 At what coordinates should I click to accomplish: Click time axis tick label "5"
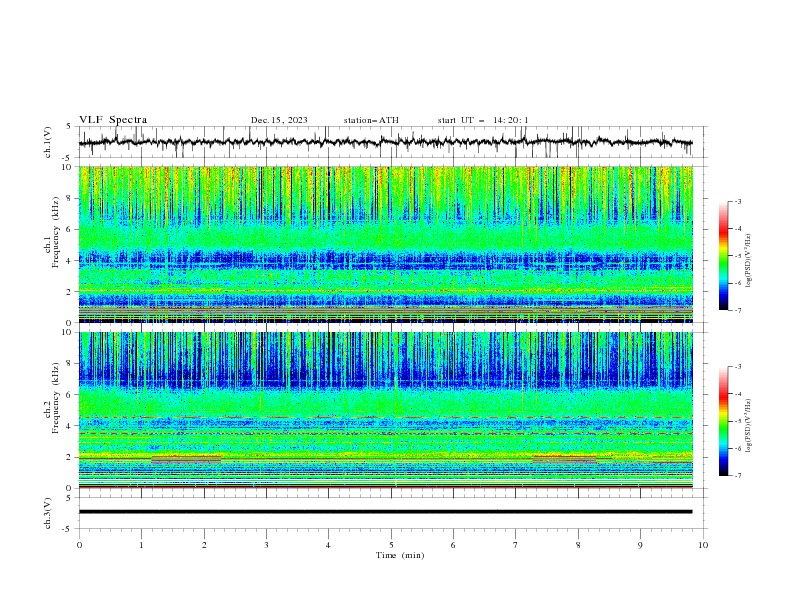click(391, 545)
